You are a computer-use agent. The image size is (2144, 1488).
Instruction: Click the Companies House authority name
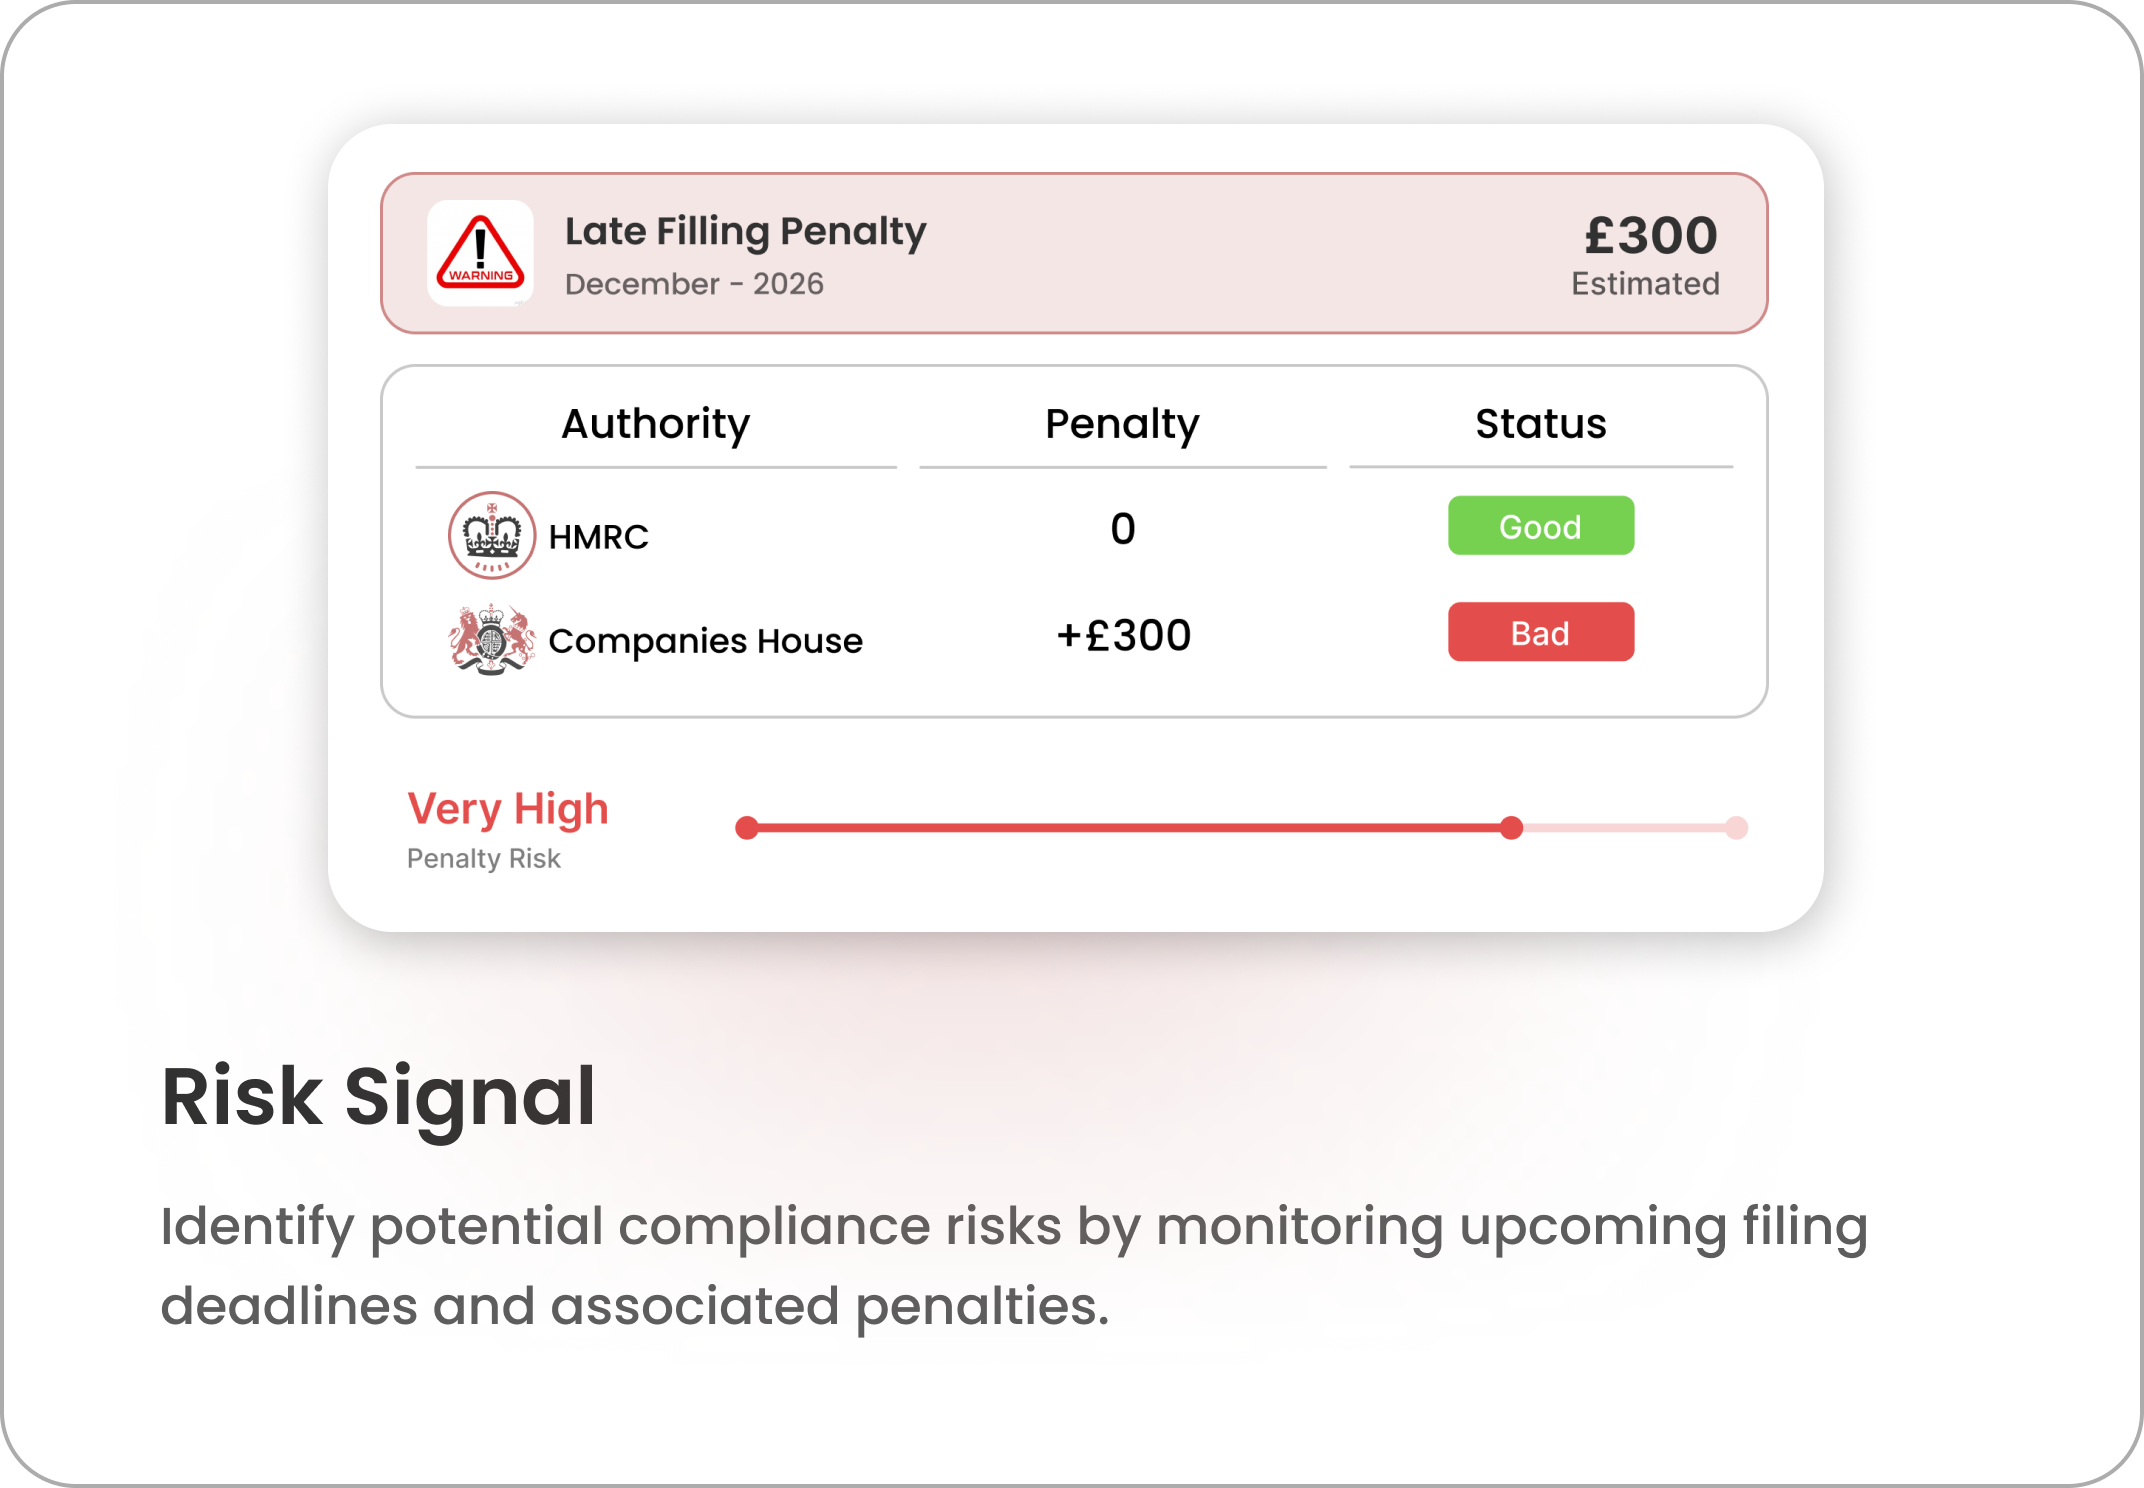click(705, 641)
